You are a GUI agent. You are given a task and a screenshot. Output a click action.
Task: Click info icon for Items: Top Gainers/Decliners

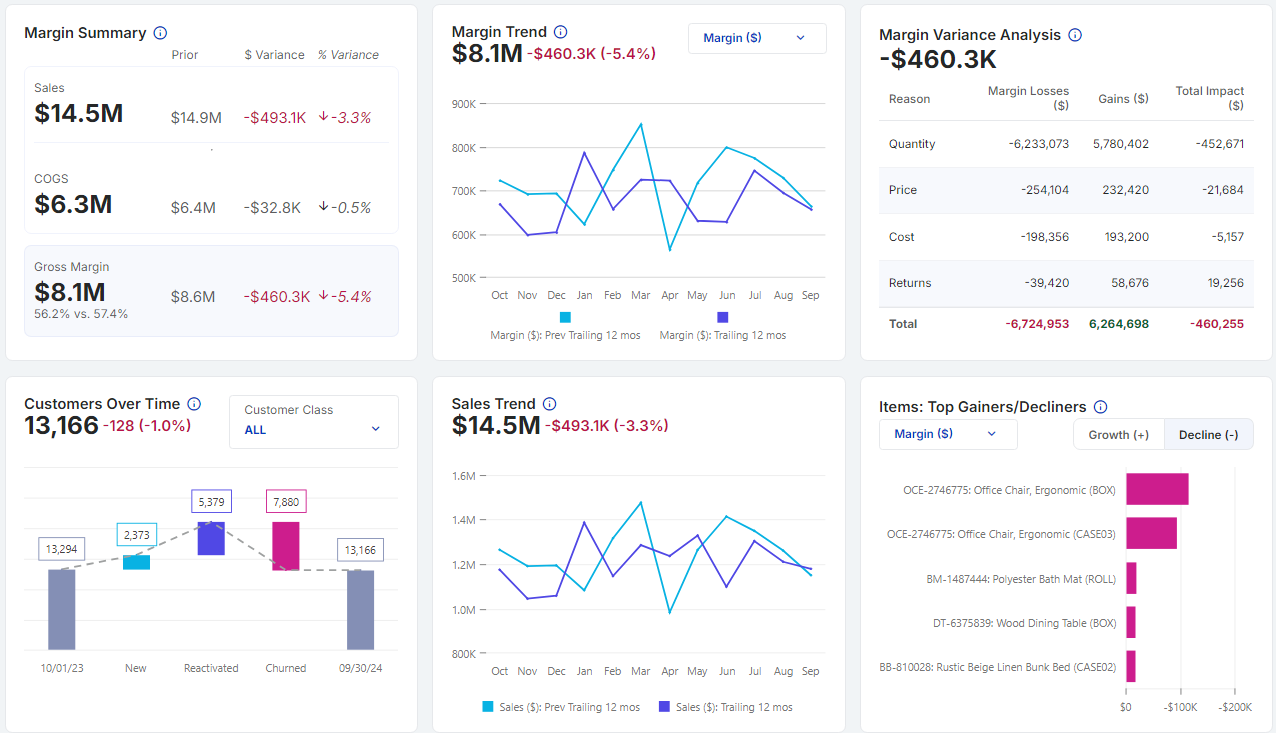[1100, 407]
